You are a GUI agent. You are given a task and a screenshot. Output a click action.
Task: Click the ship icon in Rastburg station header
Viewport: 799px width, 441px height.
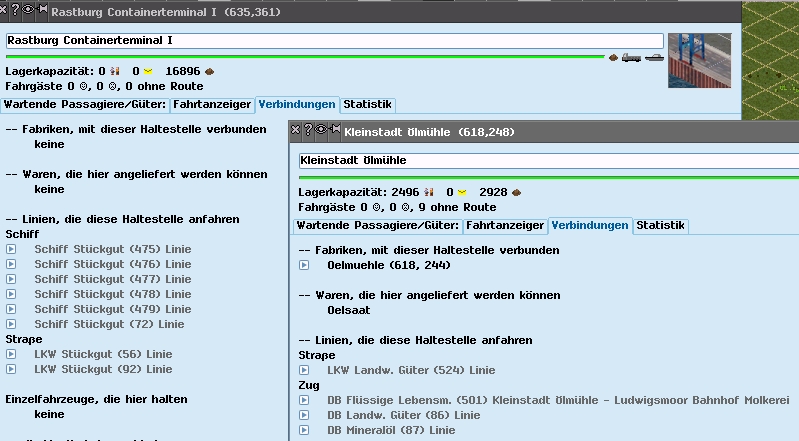(653, 58)
